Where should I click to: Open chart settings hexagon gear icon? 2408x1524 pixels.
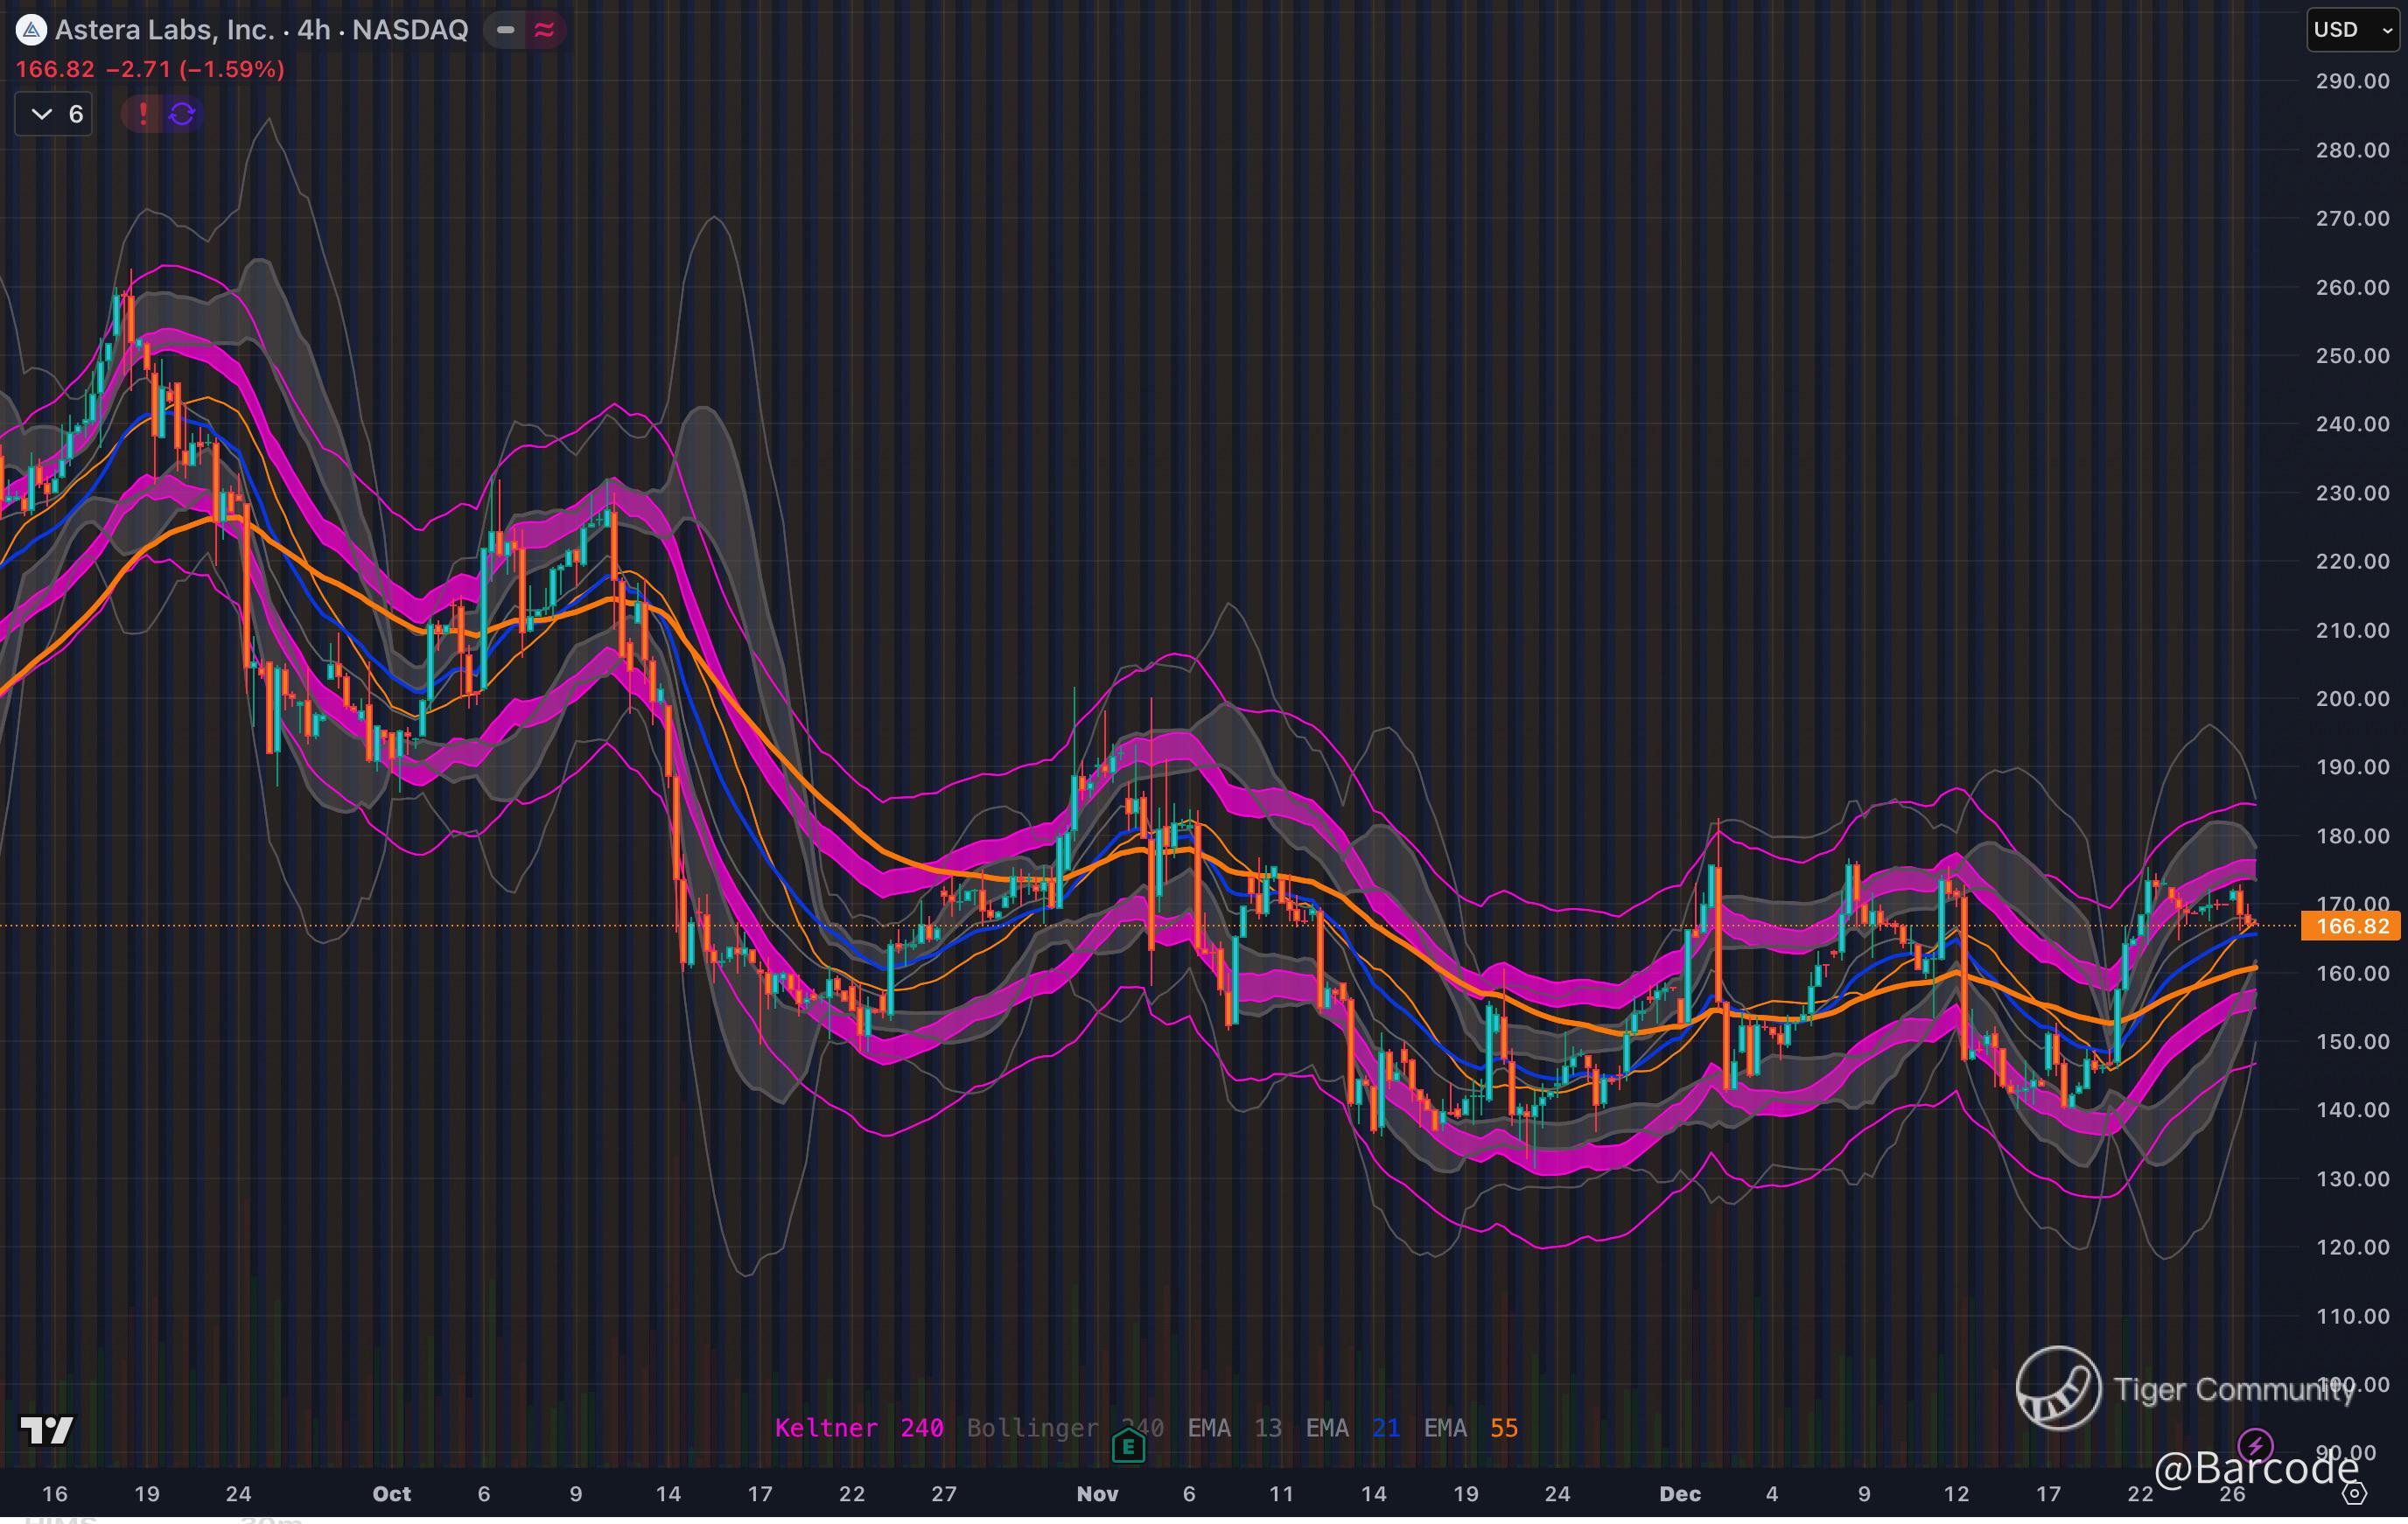(2355, 1494)
